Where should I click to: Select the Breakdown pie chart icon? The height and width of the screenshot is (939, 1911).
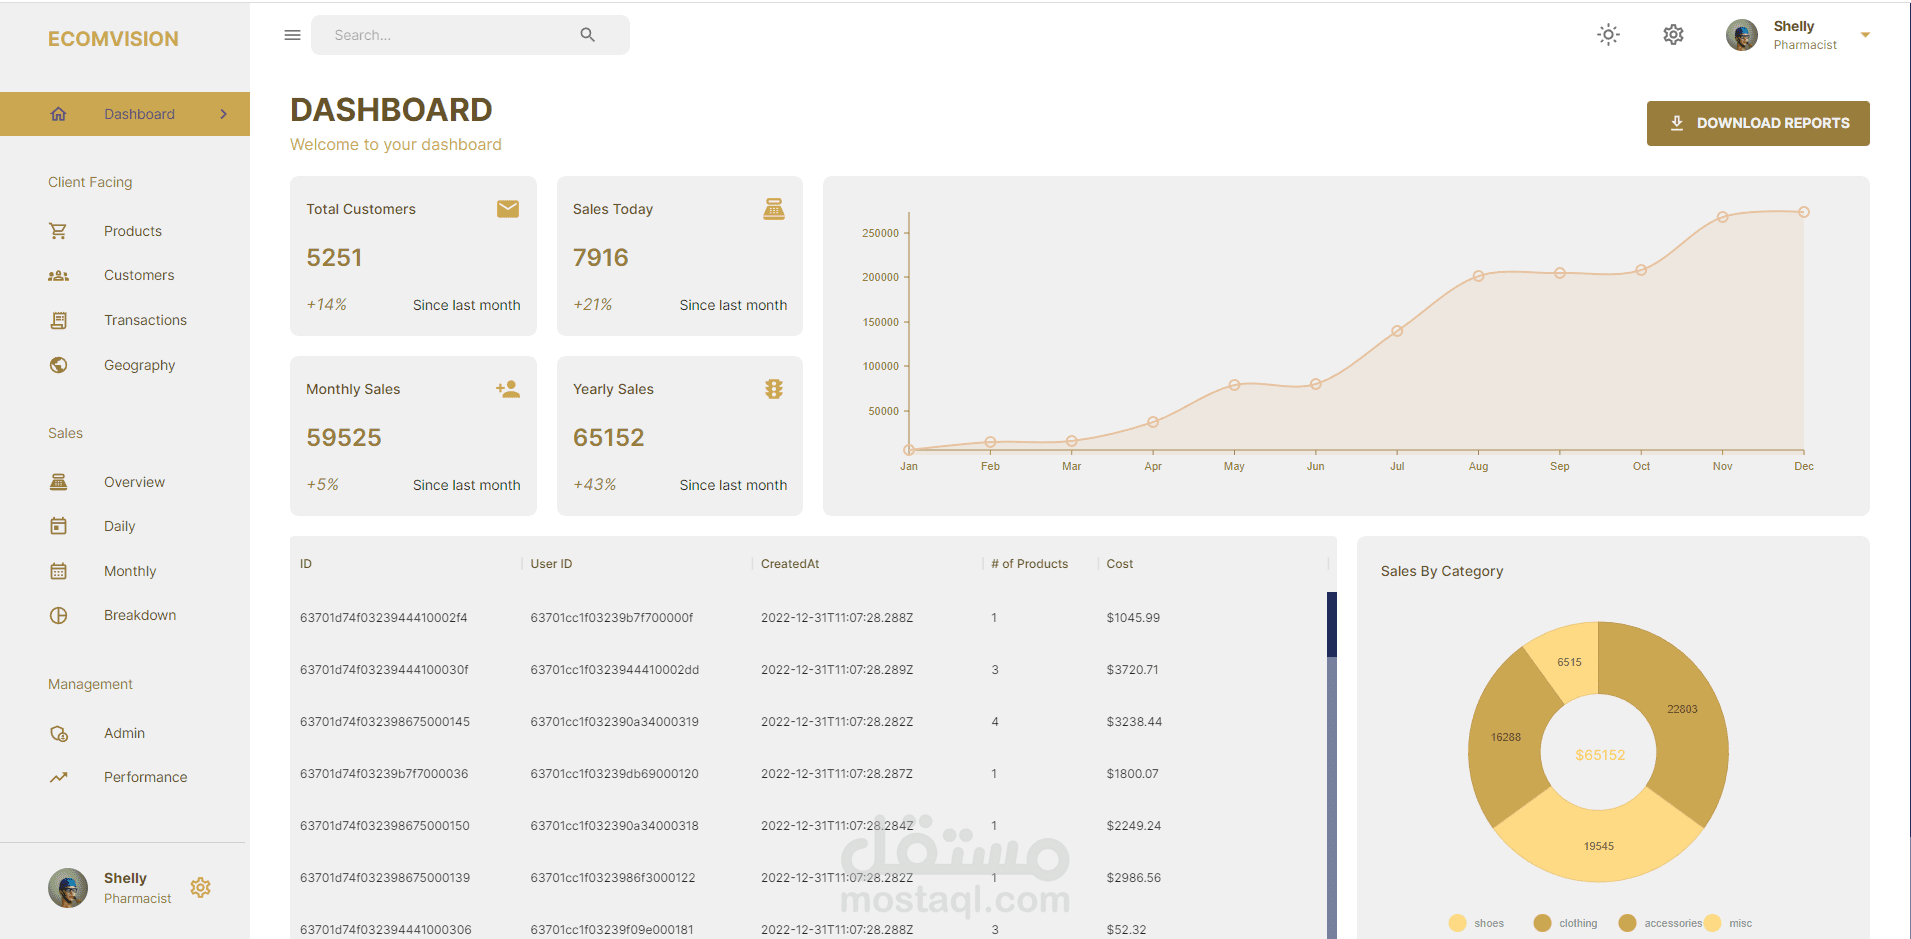[x=58, y=616]
